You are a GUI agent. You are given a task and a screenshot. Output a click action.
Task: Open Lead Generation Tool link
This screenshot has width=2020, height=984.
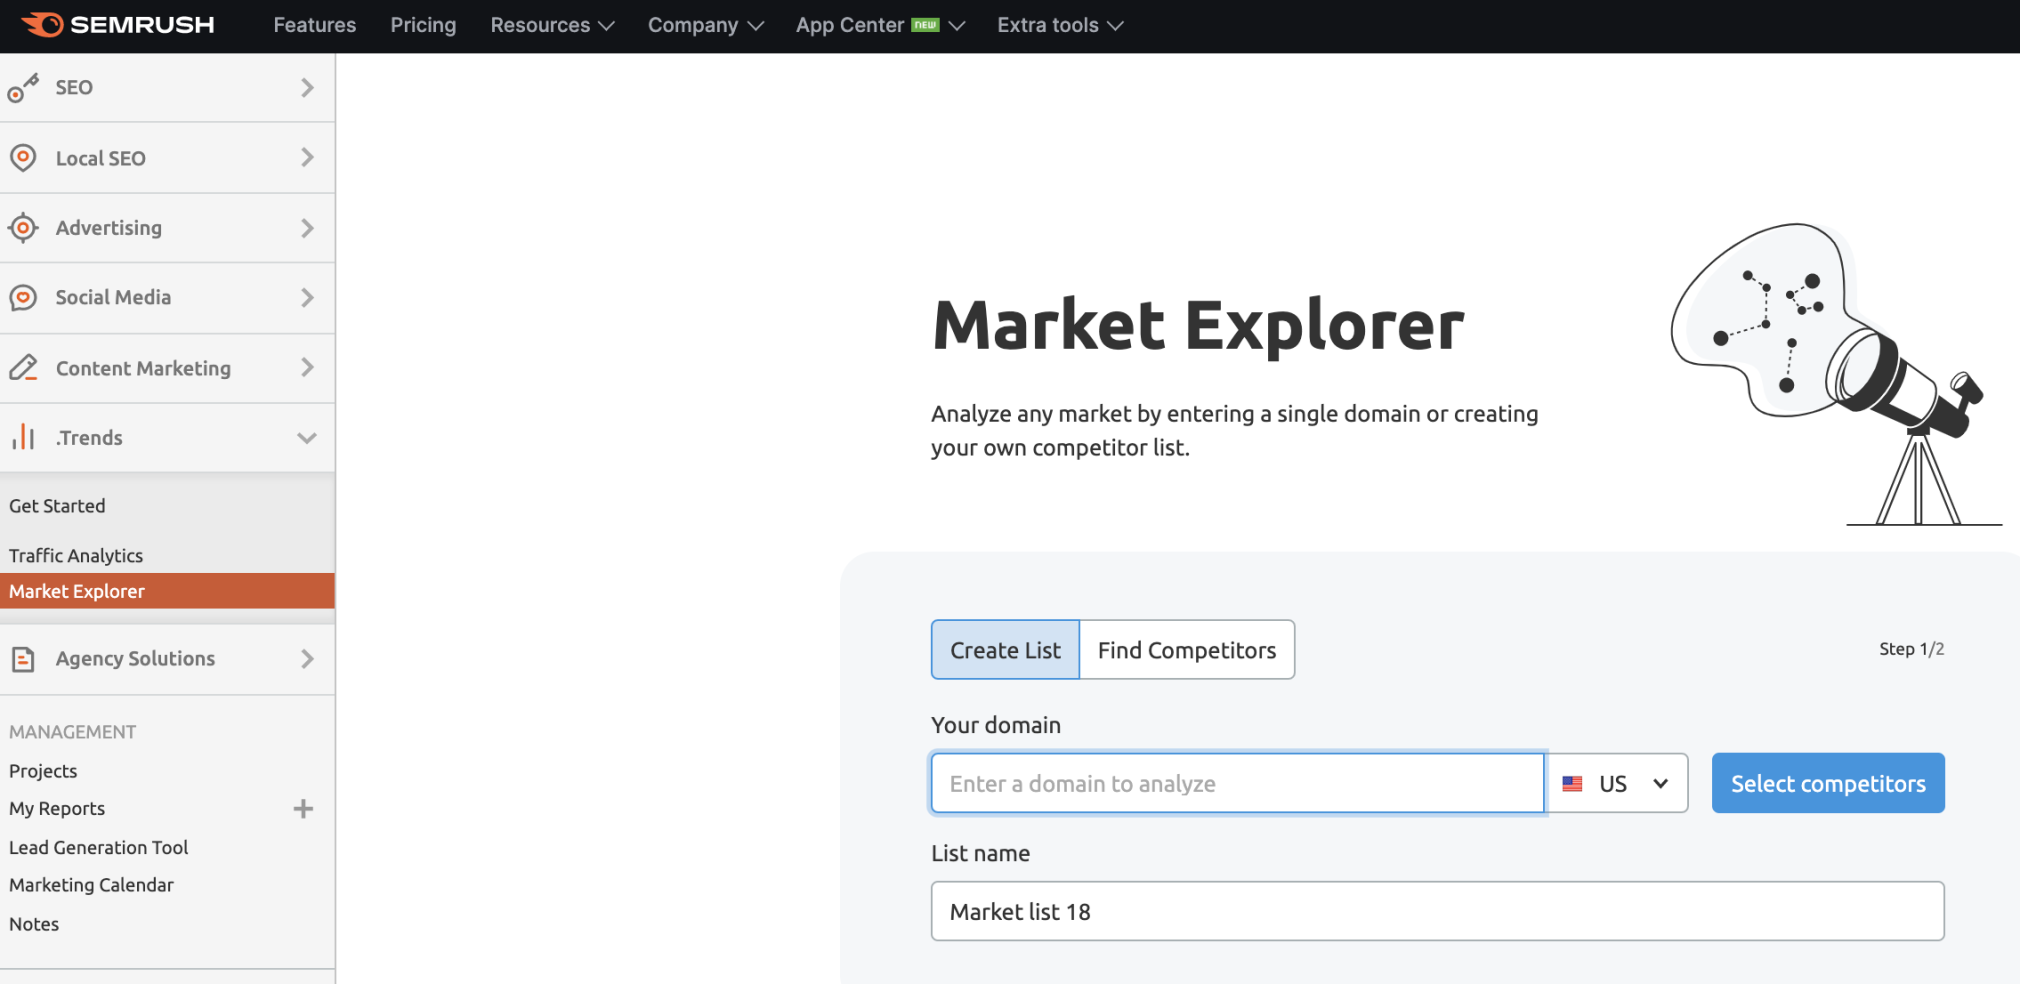tap(99, 848)
